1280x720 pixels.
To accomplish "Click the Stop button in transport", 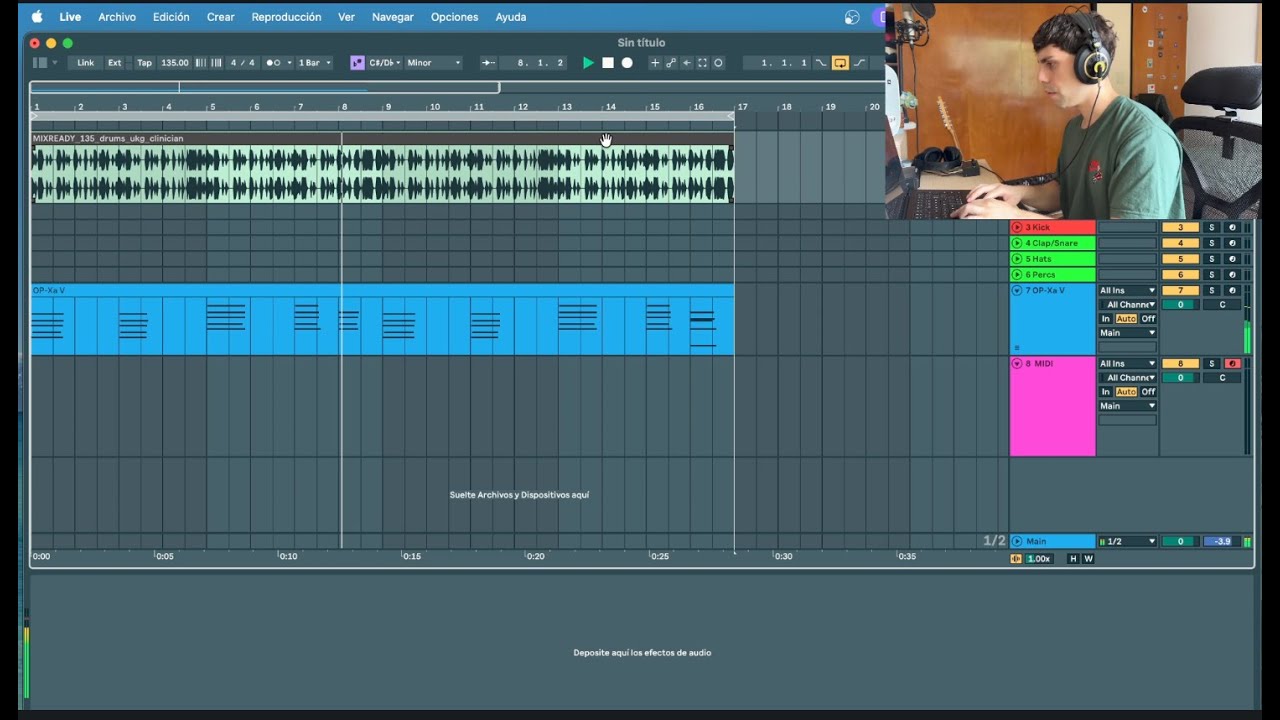I will pyautogui.click(x=607, y=62).
